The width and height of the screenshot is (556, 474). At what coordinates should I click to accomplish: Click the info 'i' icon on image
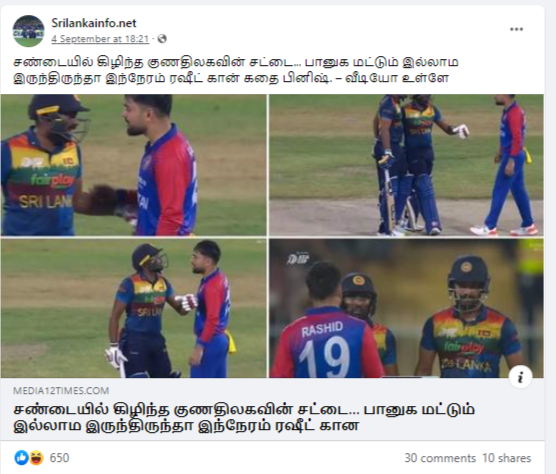(521, 377)
